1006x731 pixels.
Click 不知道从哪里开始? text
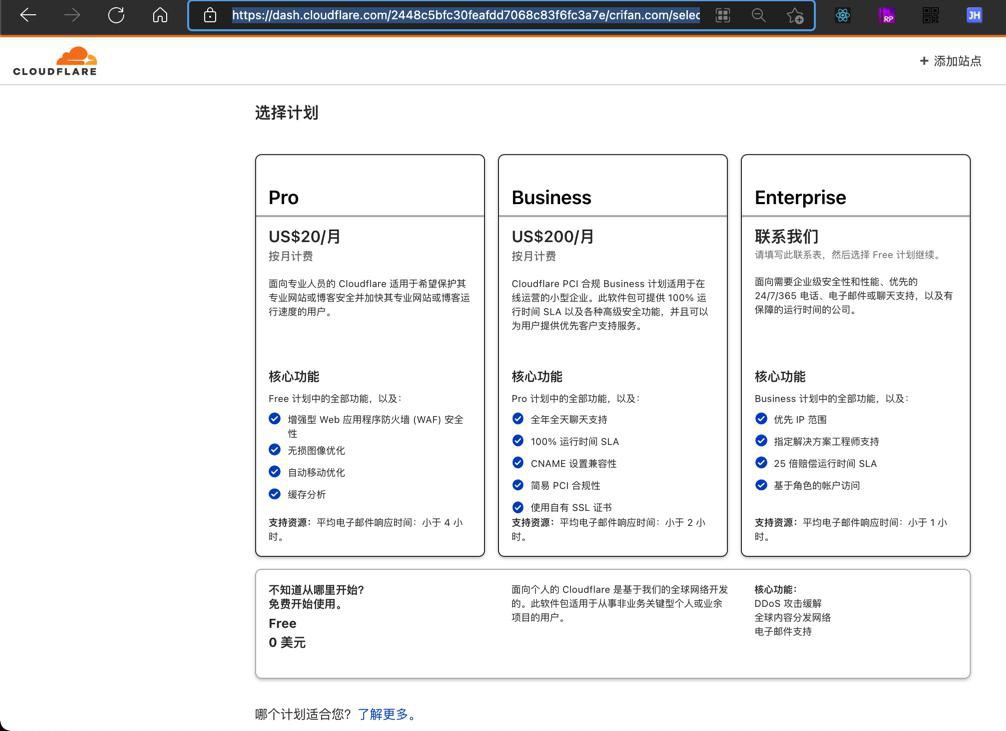pos(316,590)
